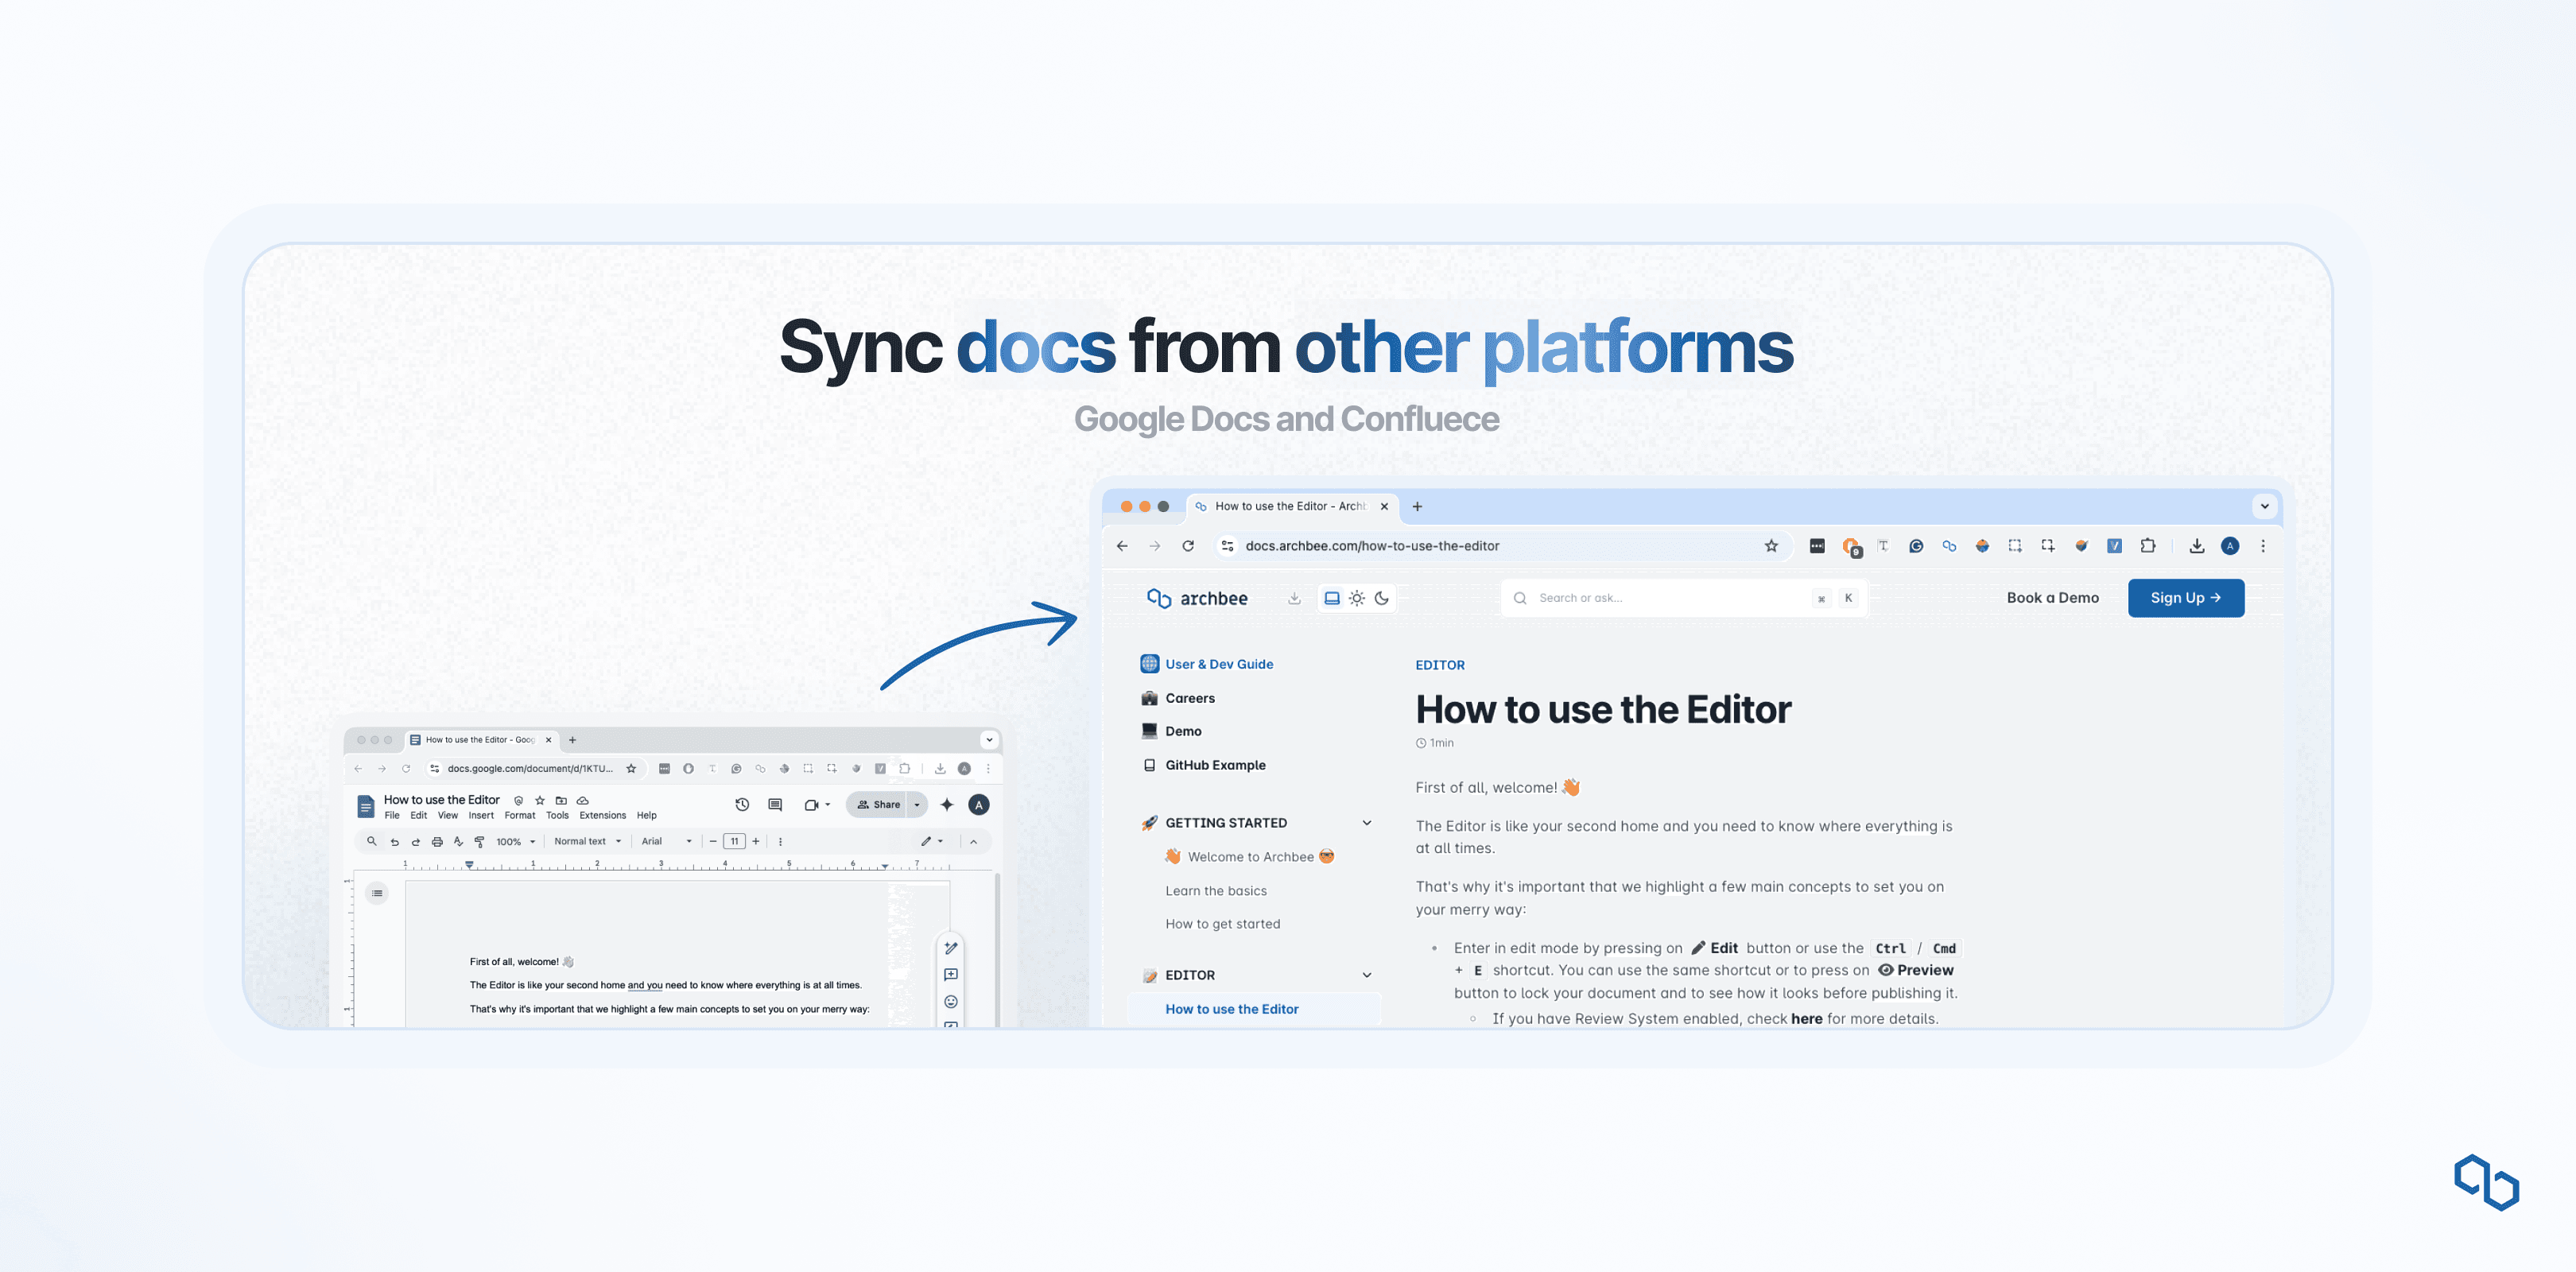Image resolution: width=2576 pixels, height=1272 pixels.
Task: Click the paint format roller icon
Action: coord(479,842)
